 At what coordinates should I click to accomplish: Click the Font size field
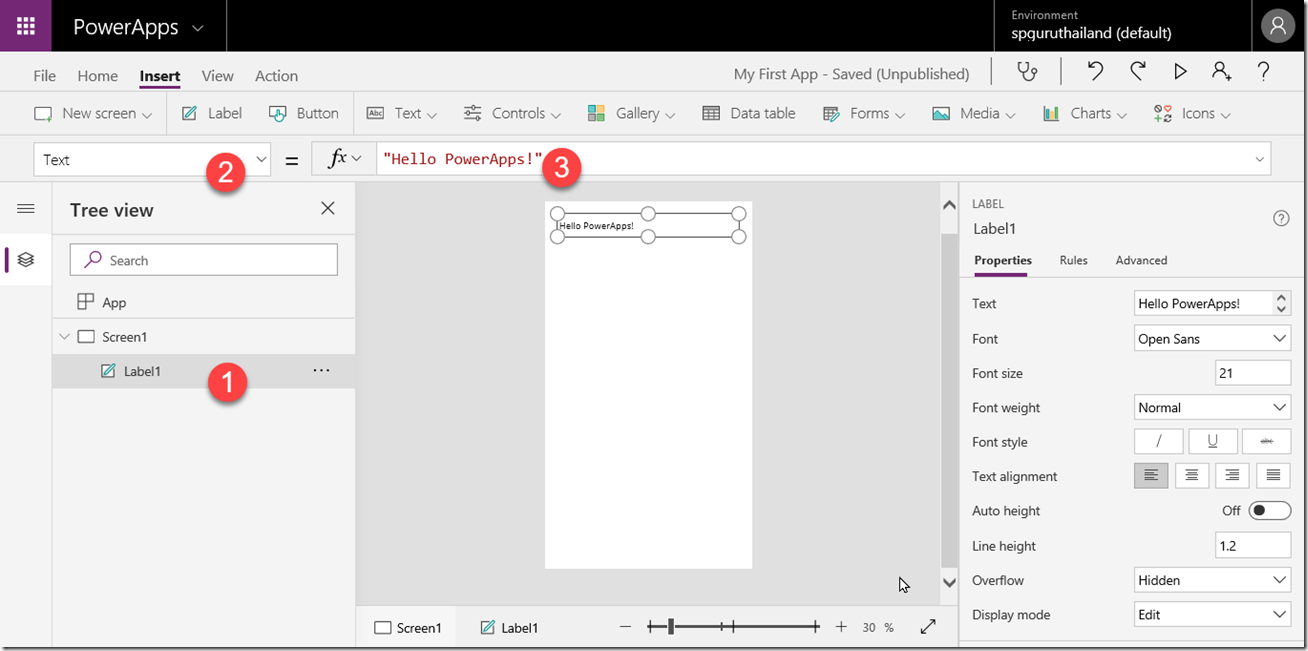tap(1253, 373)
